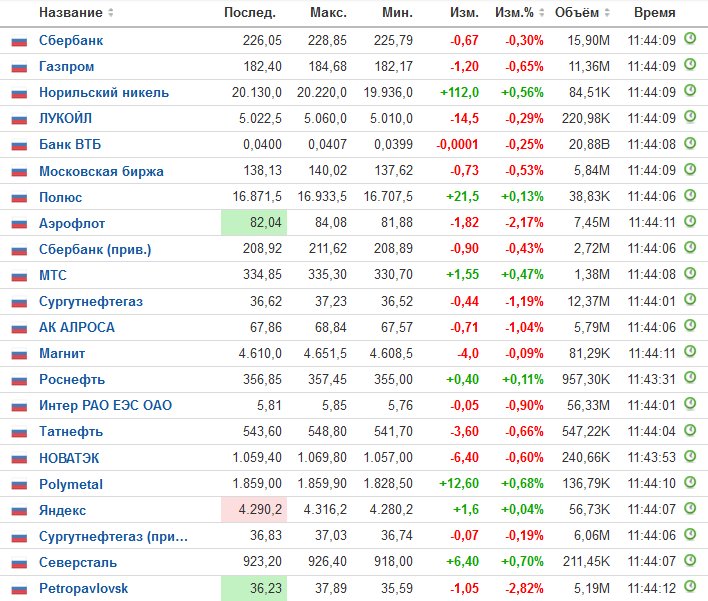Click the clock icon in ЛУКОЙЛ row
708x601 pixels.
pos(690,116)
